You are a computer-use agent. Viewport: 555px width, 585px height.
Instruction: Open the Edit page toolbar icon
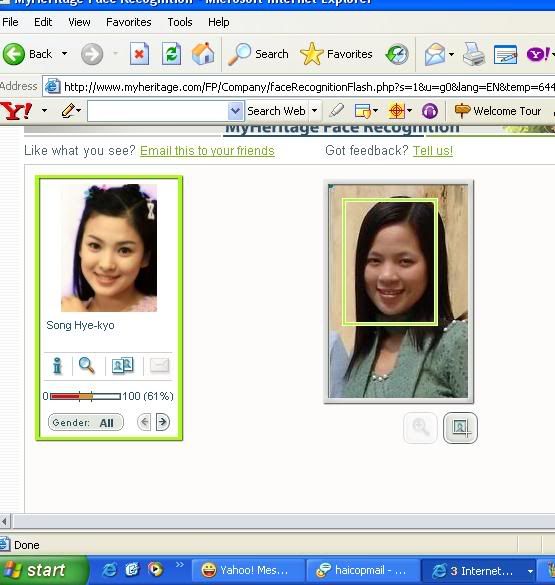pyautogui.click(x=505, y=54)
